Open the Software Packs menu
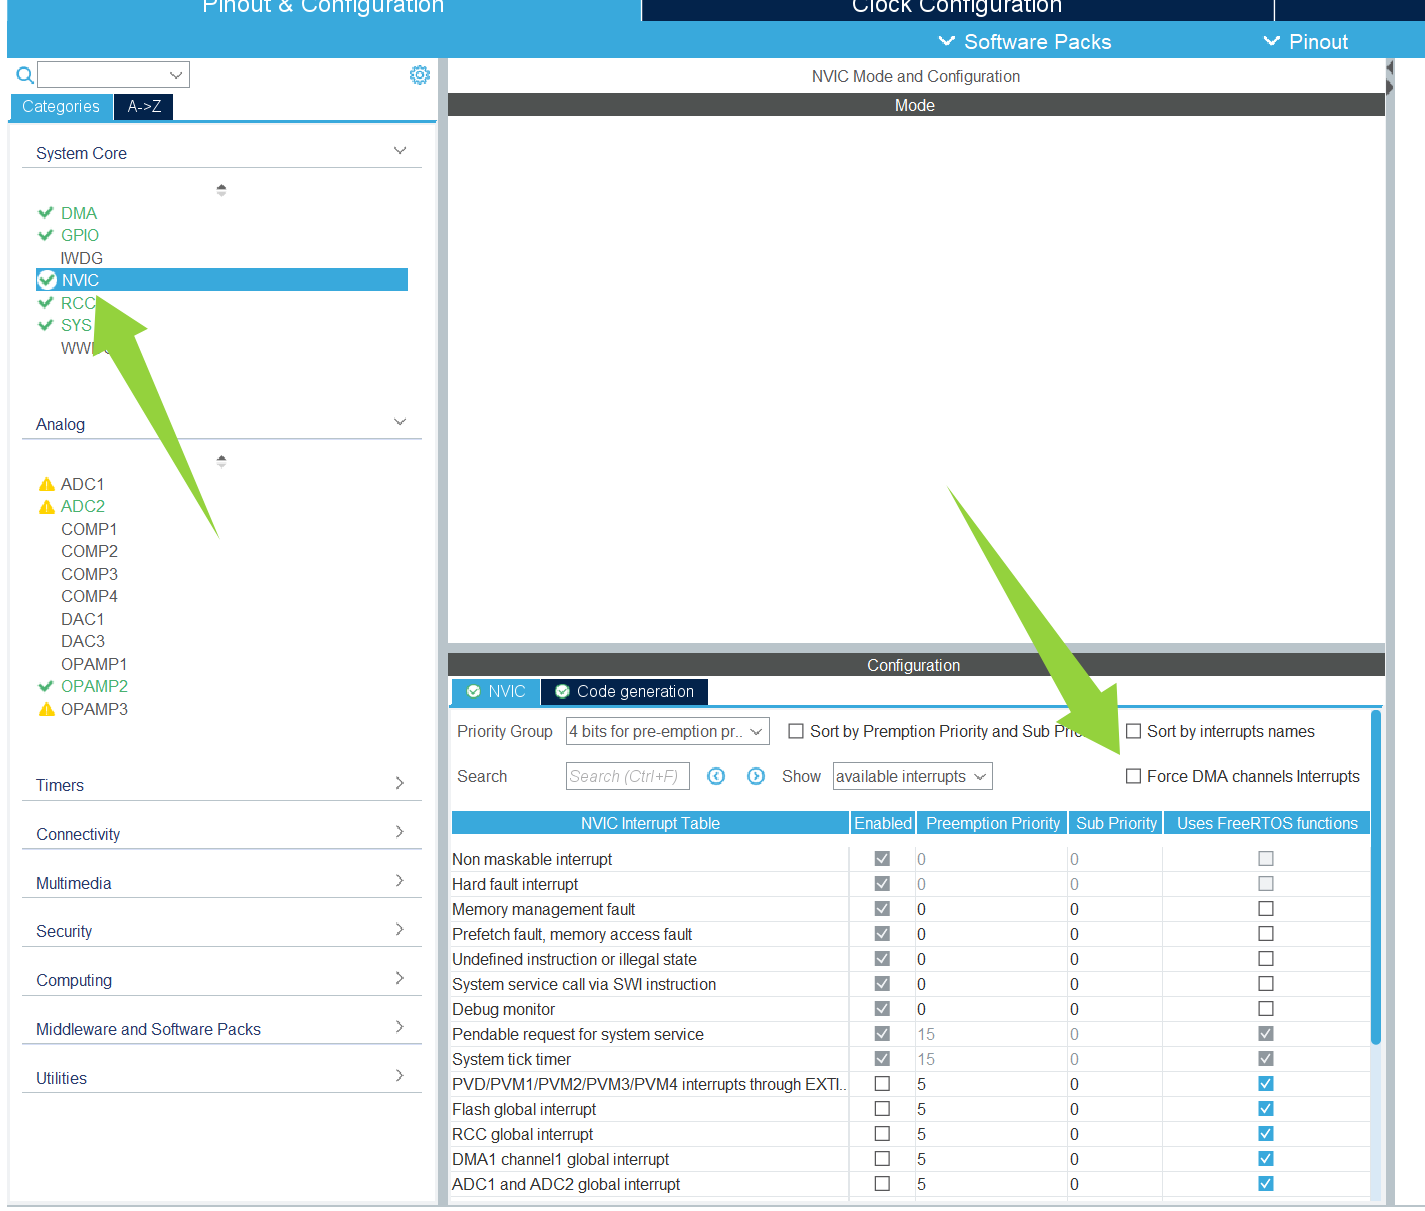 point(1025,42)
